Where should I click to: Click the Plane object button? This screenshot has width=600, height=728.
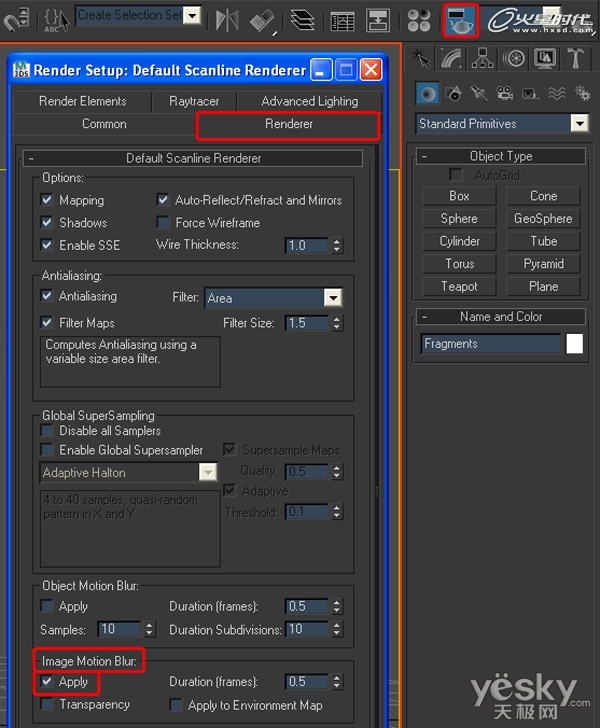click(543, 286)
